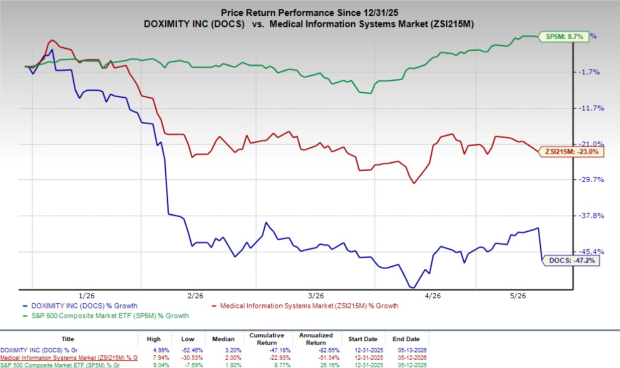Image resolution: width=620 pixels, height=368 pixels.
Task: Click DOCS row End Date 05-13-2026
Action: pyautogui.click(x=412, y=350)
